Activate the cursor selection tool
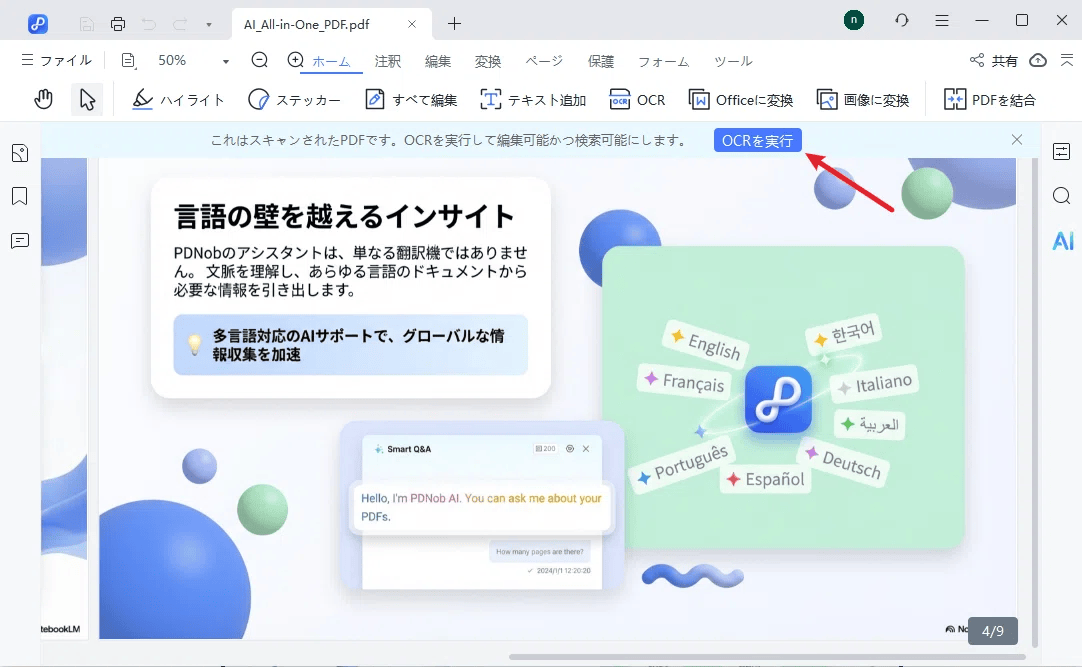Viewport: 1082px width, 667px height. coord(87,98)
